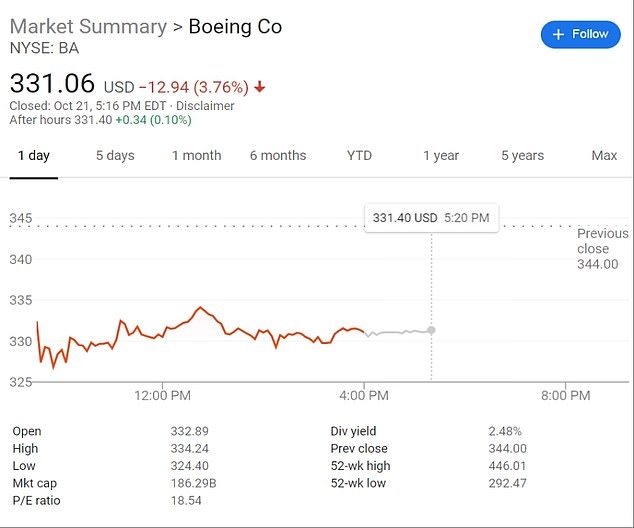Switch to the 5 days tab
Viewport: 634px width, 528px height.
pyautogui.click(x=115, y=156)
